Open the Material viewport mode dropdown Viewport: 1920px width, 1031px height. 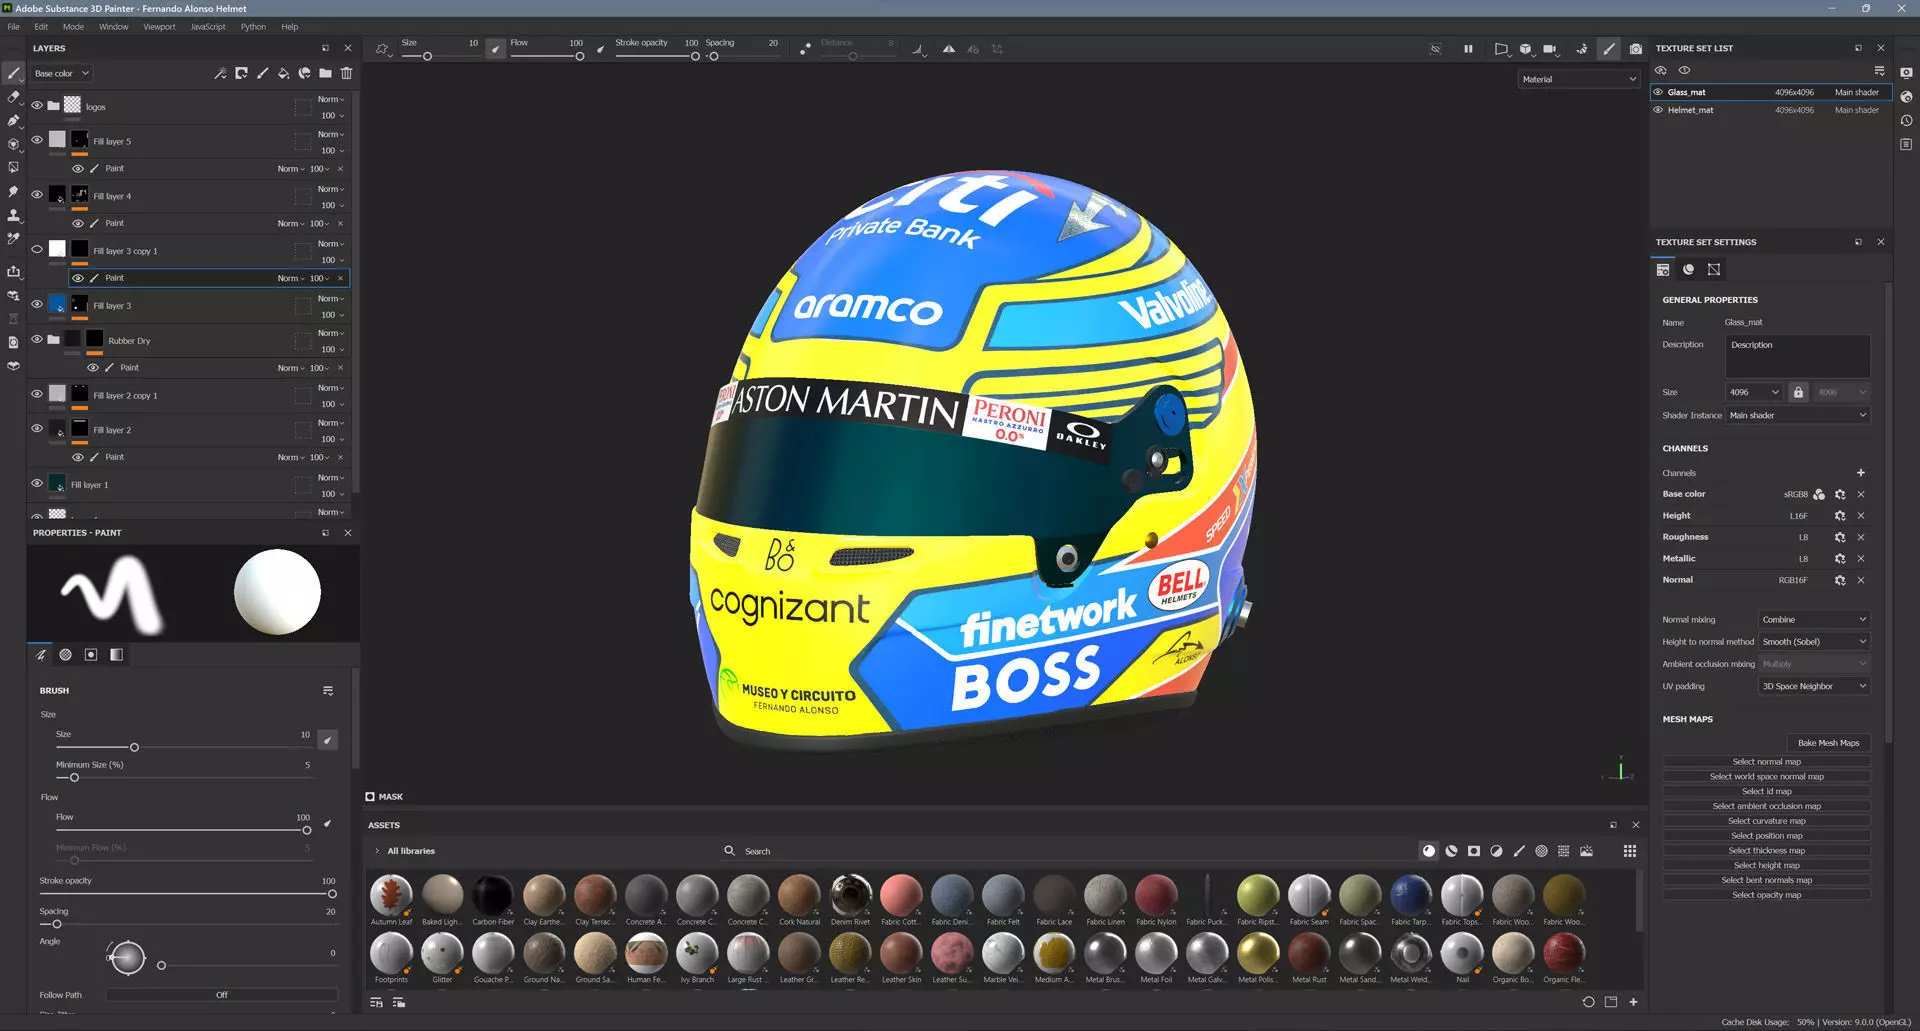click(1579, 79)
